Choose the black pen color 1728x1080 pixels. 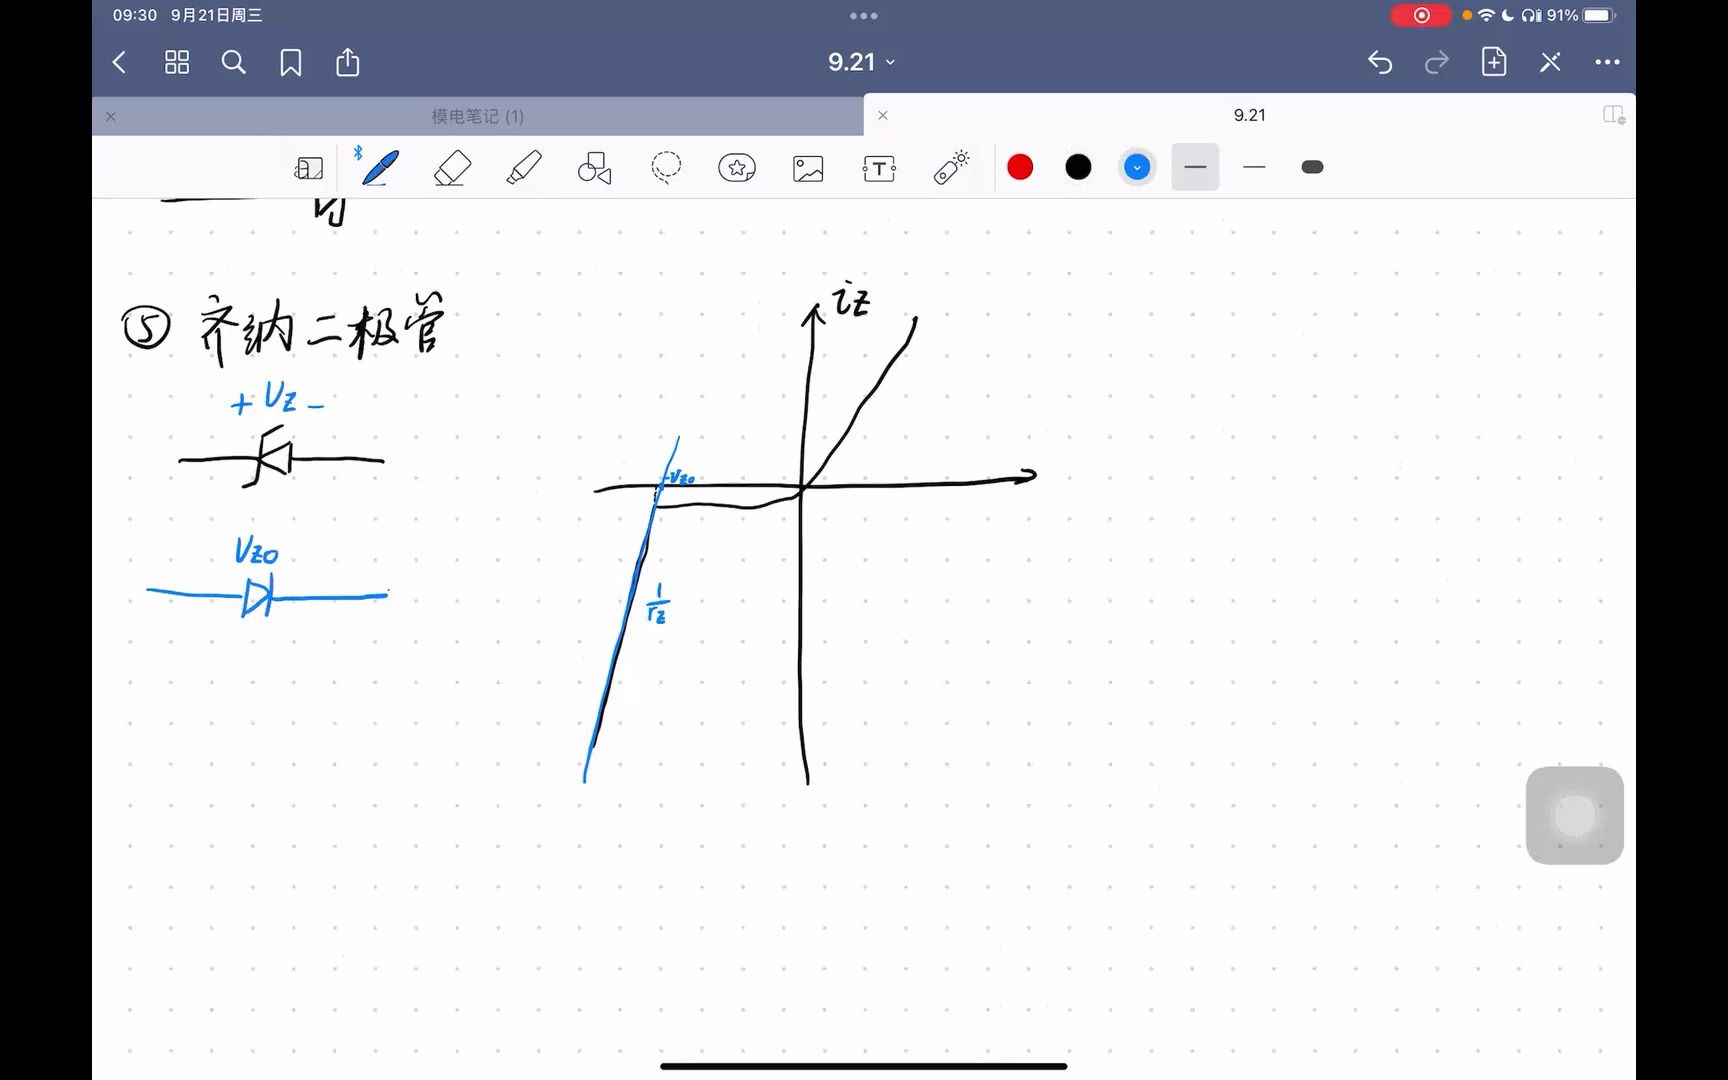1078,167
